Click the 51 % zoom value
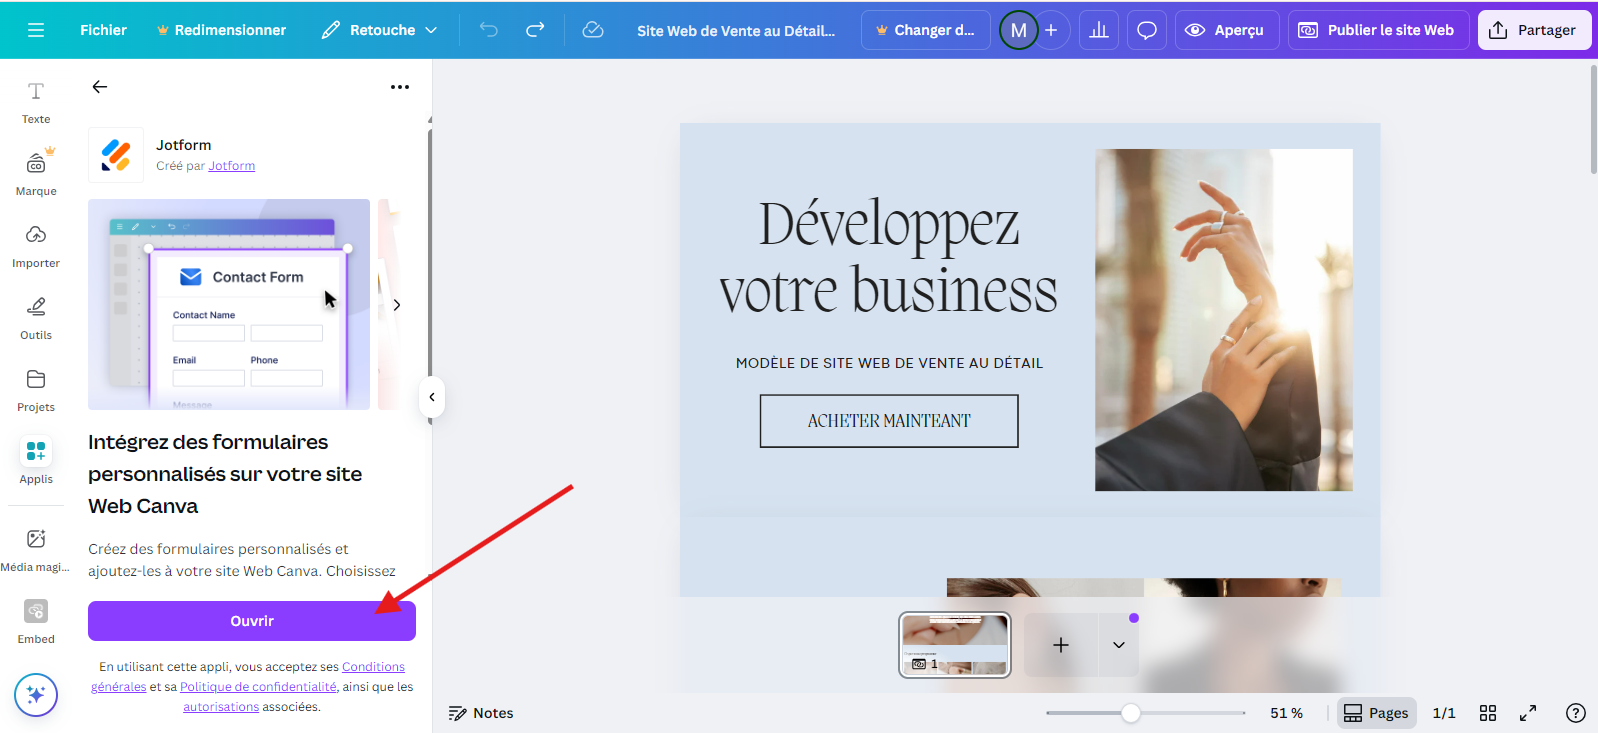Screen dimensions: 1598x733 pyautogui.click(x=1287, y=713)
